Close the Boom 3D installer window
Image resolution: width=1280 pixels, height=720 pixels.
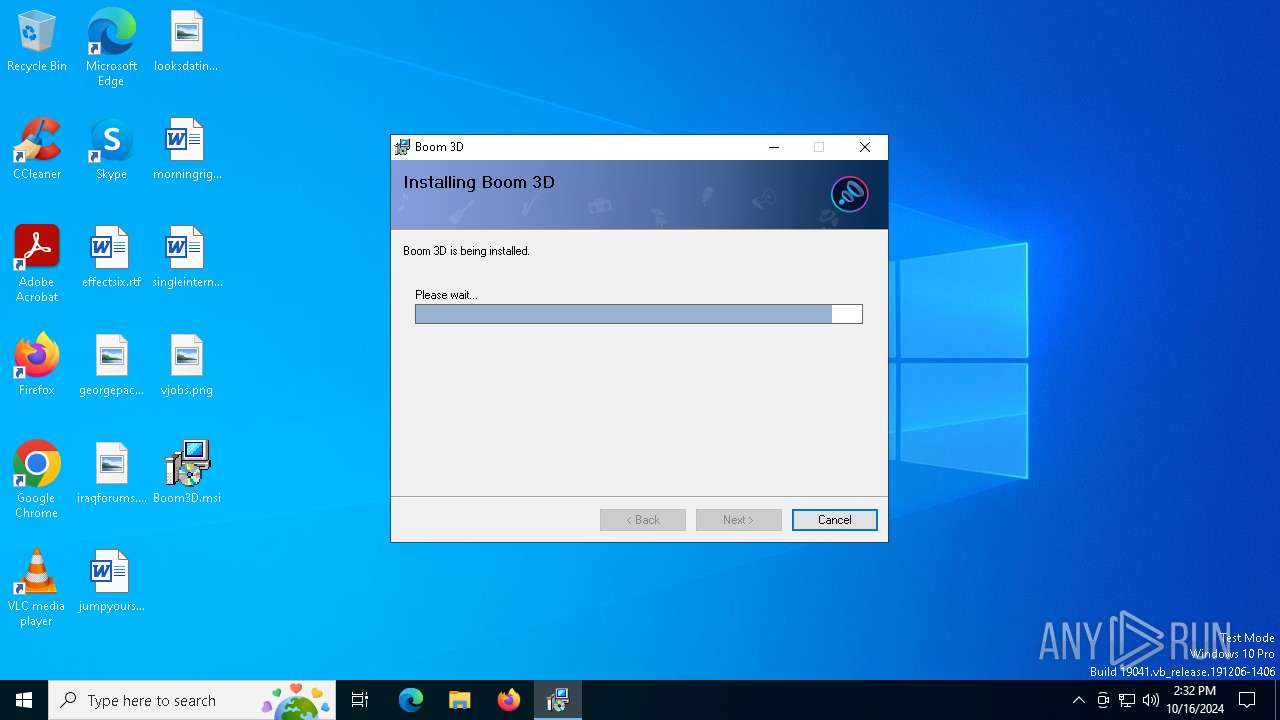point(865,147)
